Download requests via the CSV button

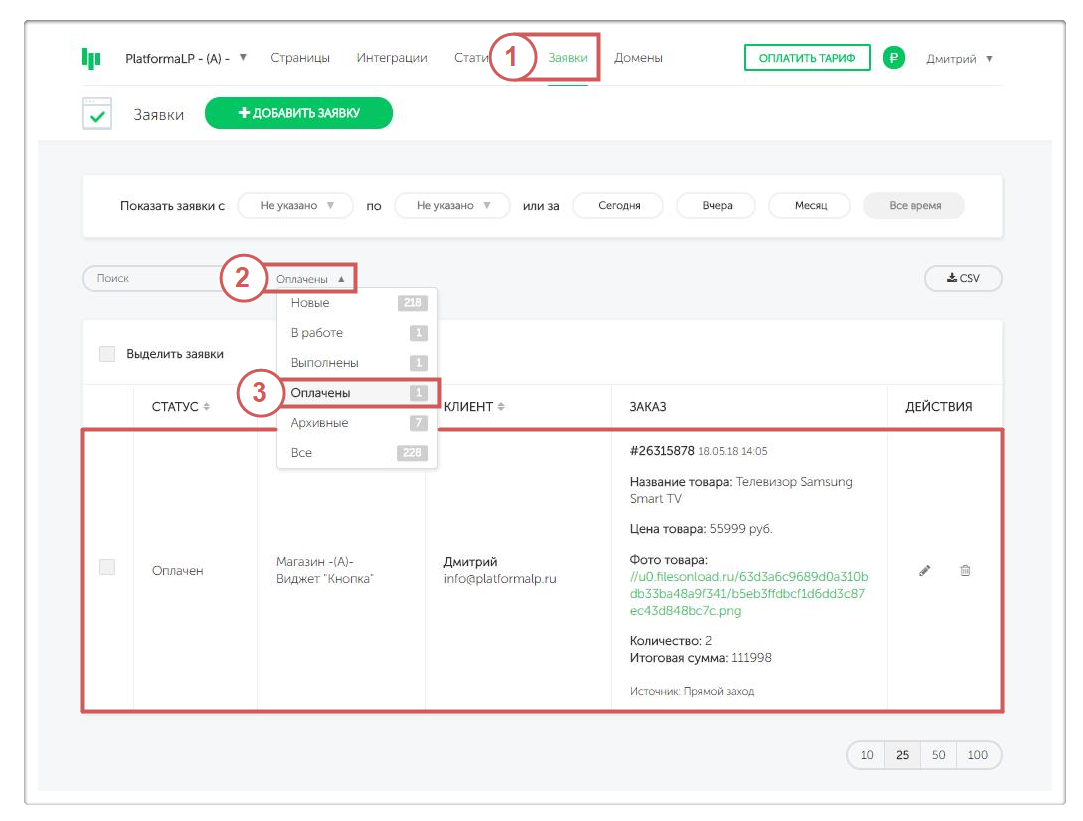963,278
